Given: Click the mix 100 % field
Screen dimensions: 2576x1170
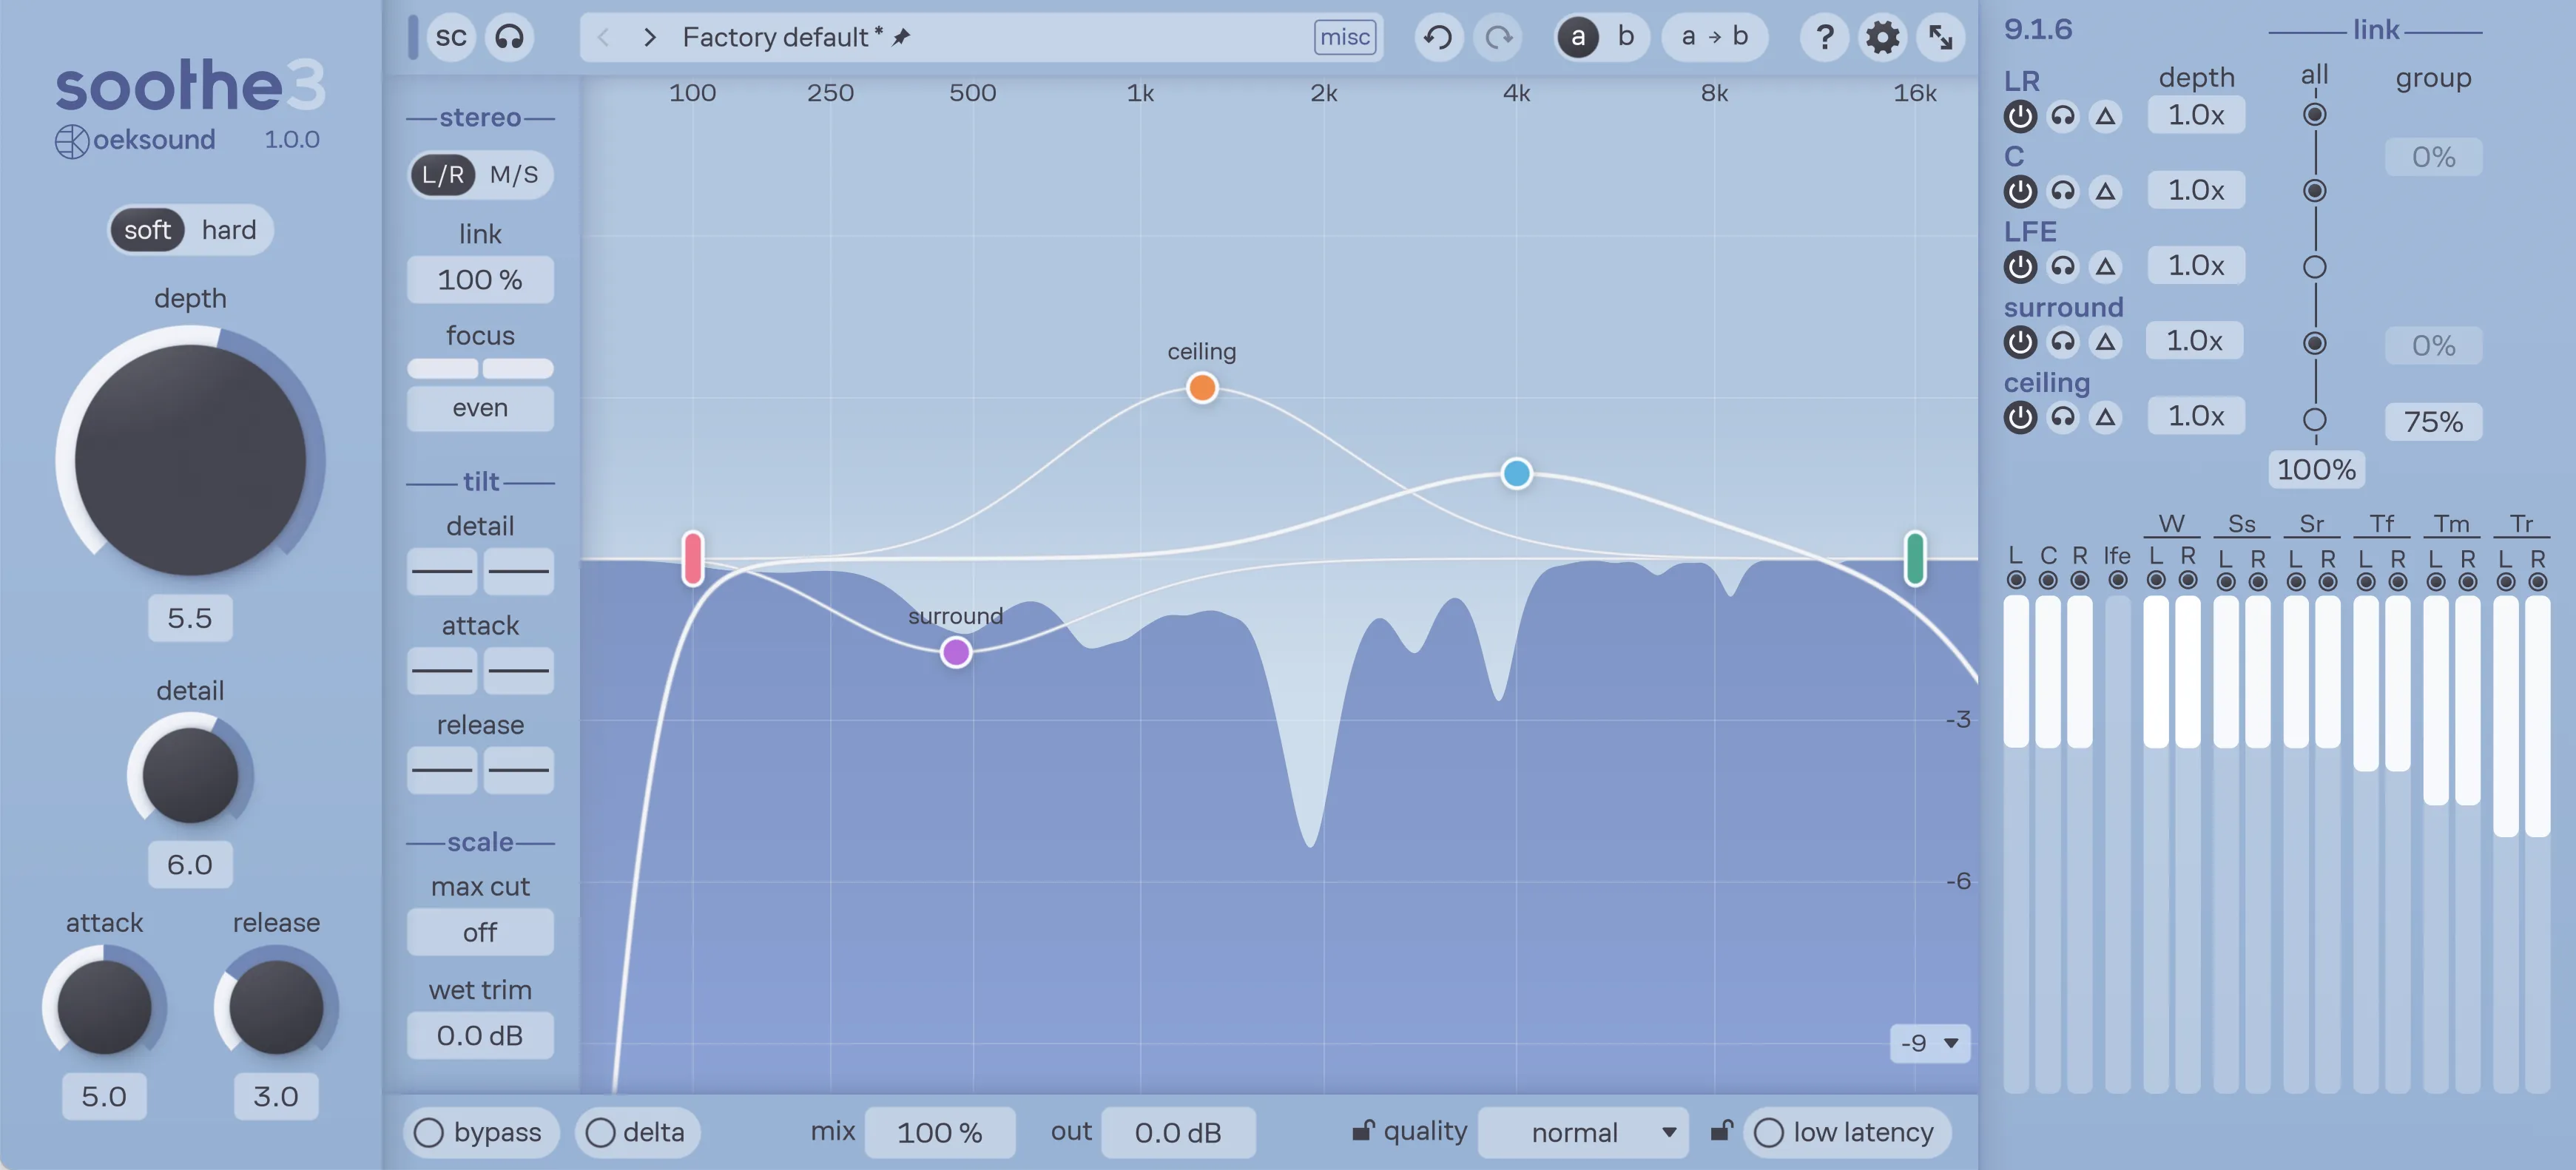Looking at the screenshot, I should click(939, 1133).
